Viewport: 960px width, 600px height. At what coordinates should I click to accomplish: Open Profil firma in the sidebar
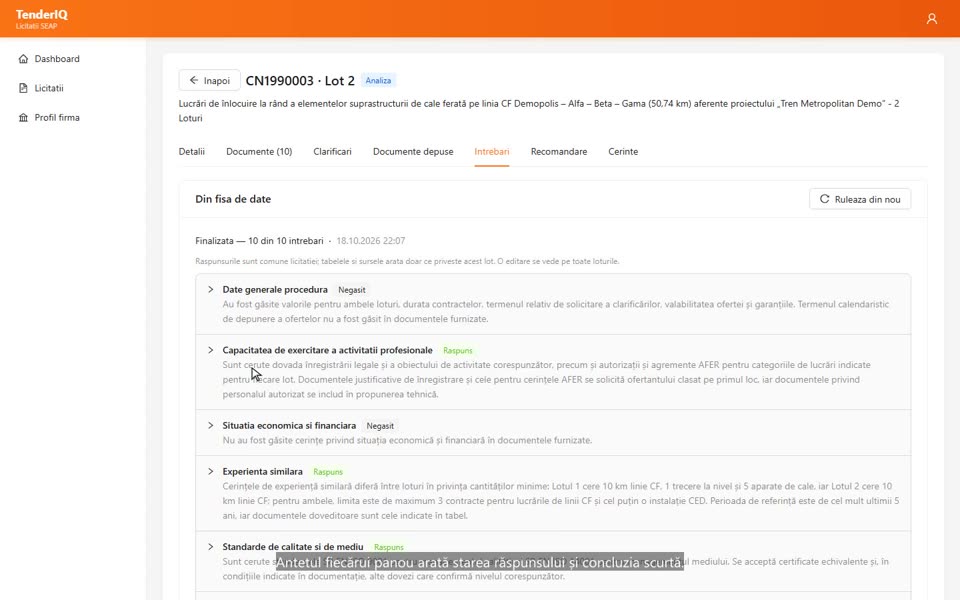57,118
